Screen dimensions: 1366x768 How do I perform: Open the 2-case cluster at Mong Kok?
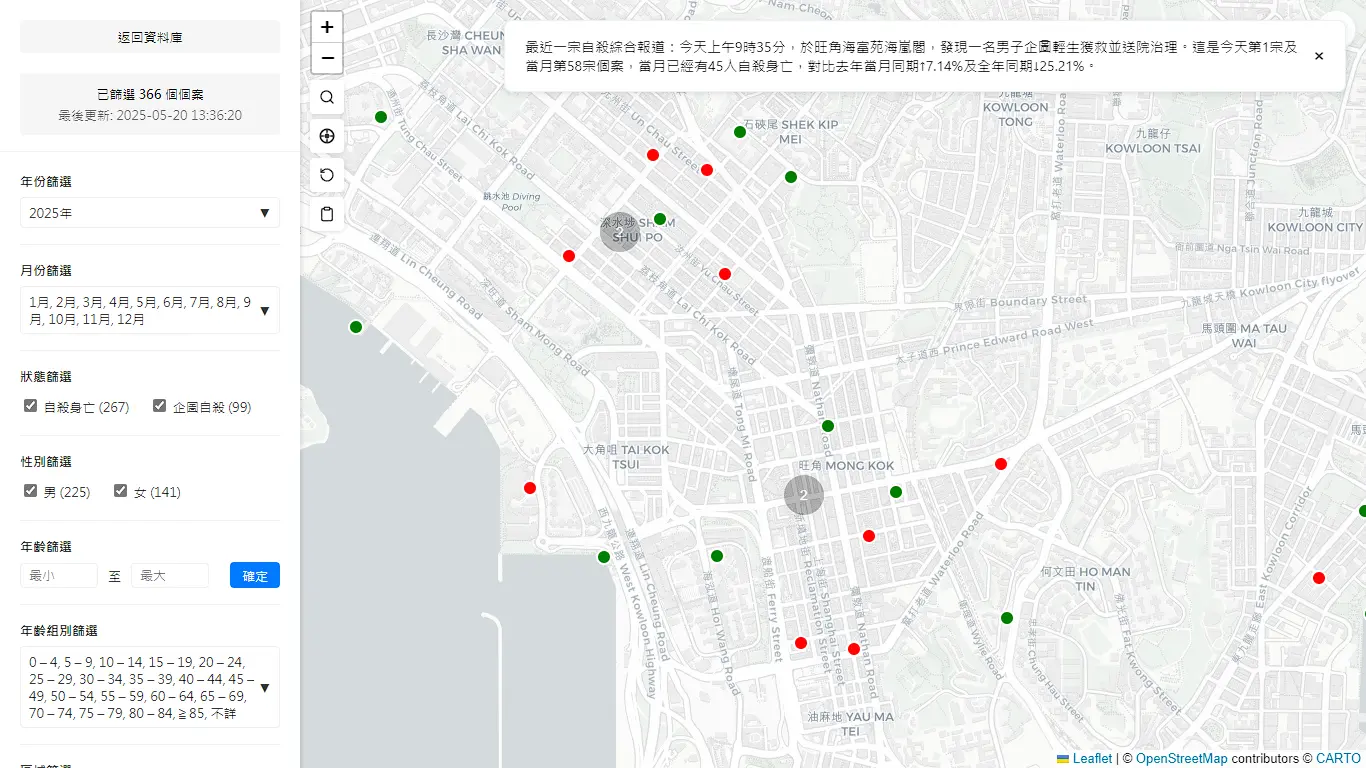pyautogui.click(x=804, y=495)
